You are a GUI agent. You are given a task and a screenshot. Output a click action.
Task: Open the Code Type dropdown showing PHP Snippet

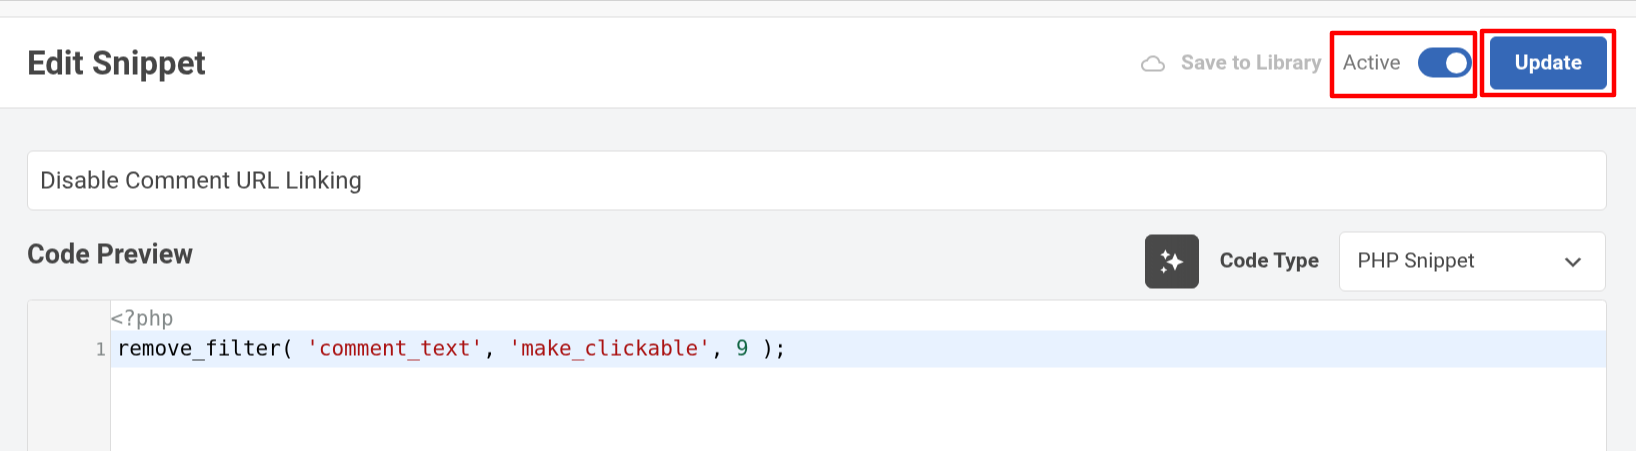point(1472,261)
